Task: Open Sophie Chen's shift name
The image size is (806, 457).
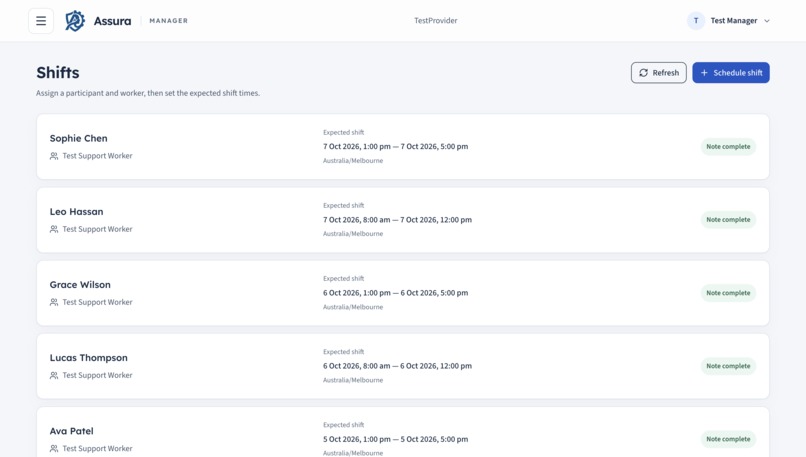Action: [x=79, y=138]
